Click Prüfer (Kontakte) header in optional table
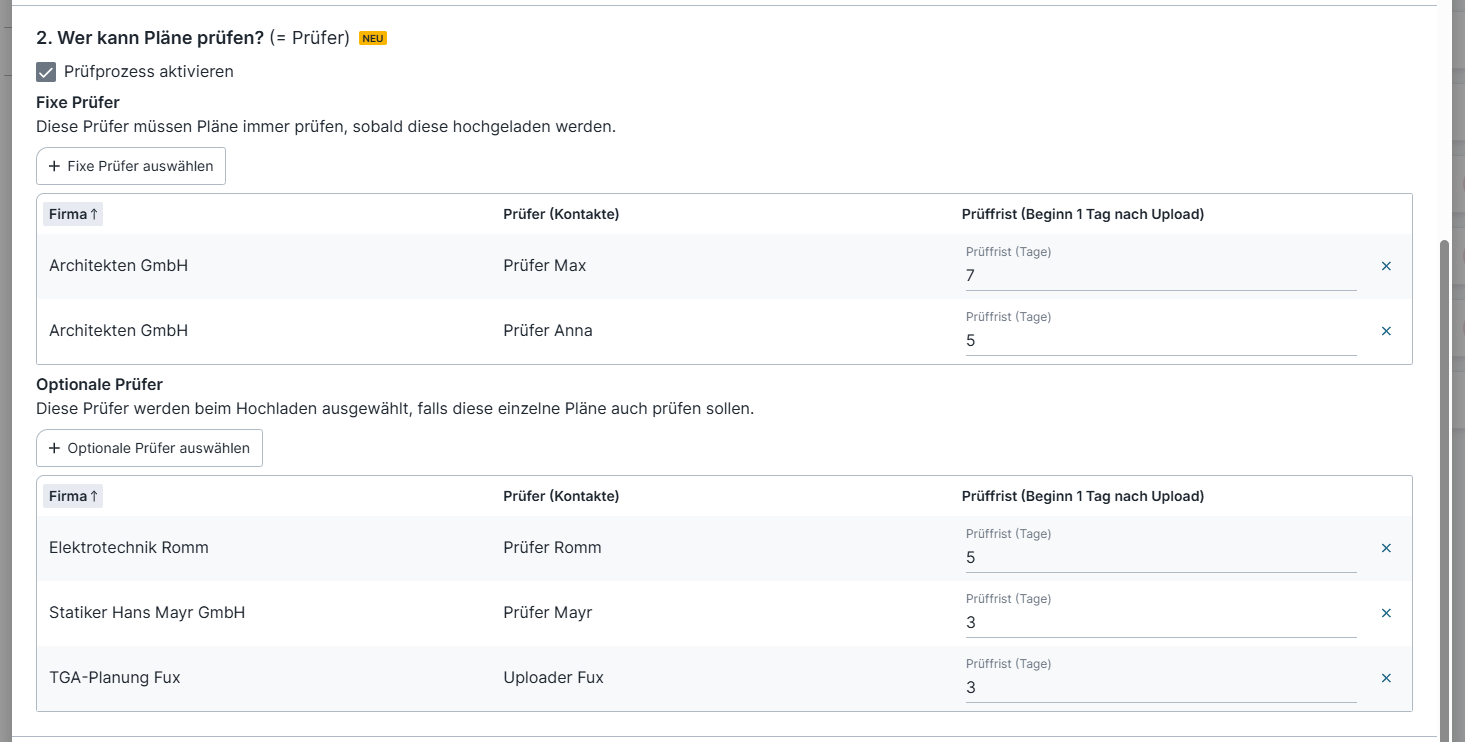 tap(561, 496)
